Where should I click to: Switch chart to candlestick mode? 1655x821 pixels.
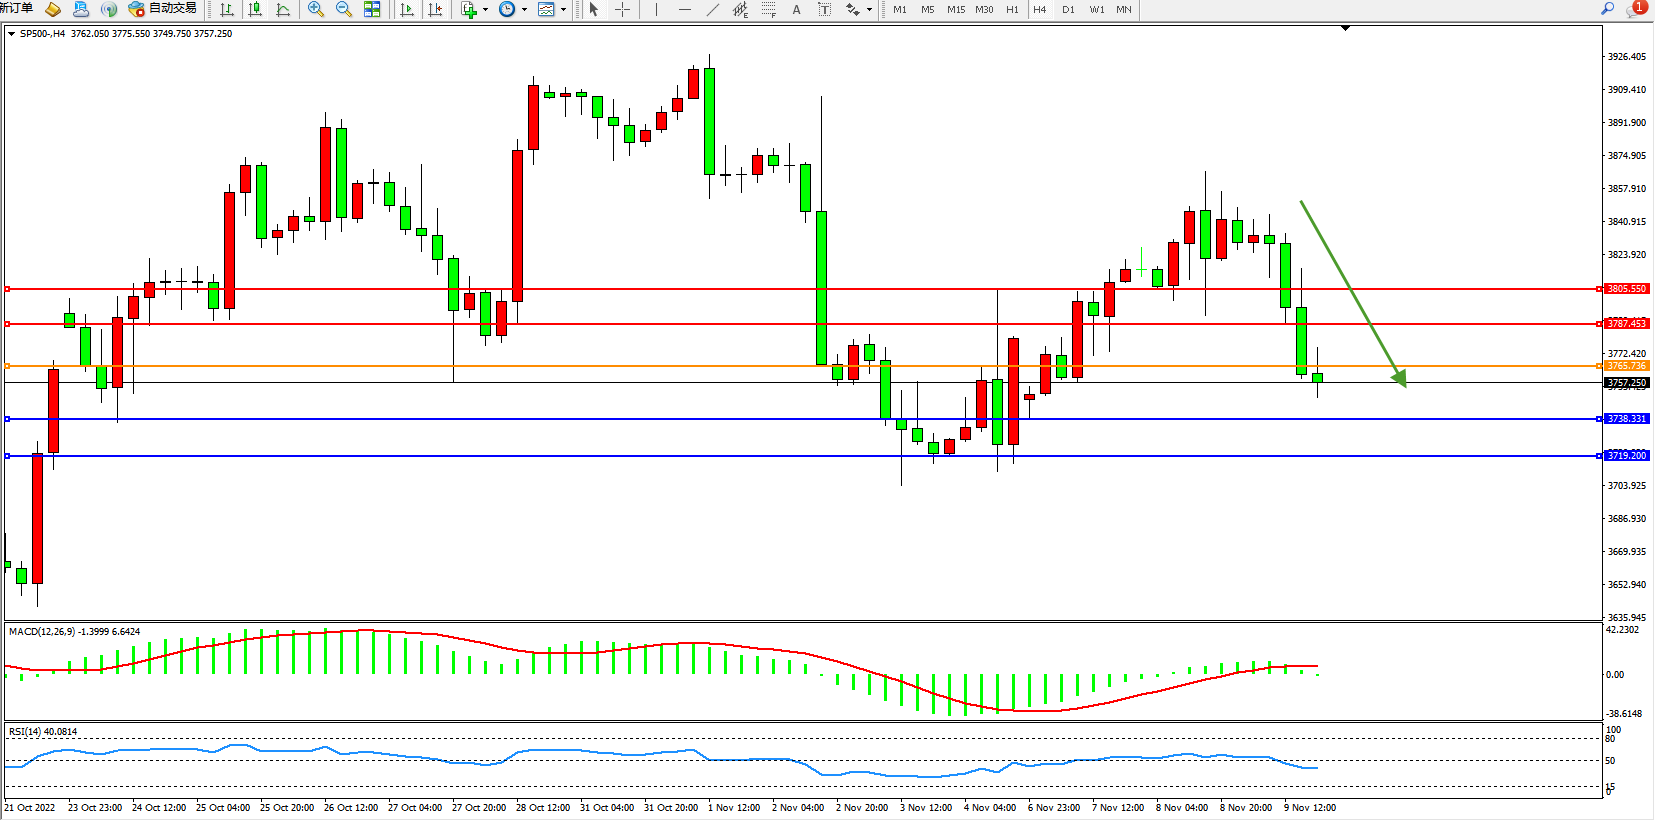pyautogui.click(x=255, y=9)
